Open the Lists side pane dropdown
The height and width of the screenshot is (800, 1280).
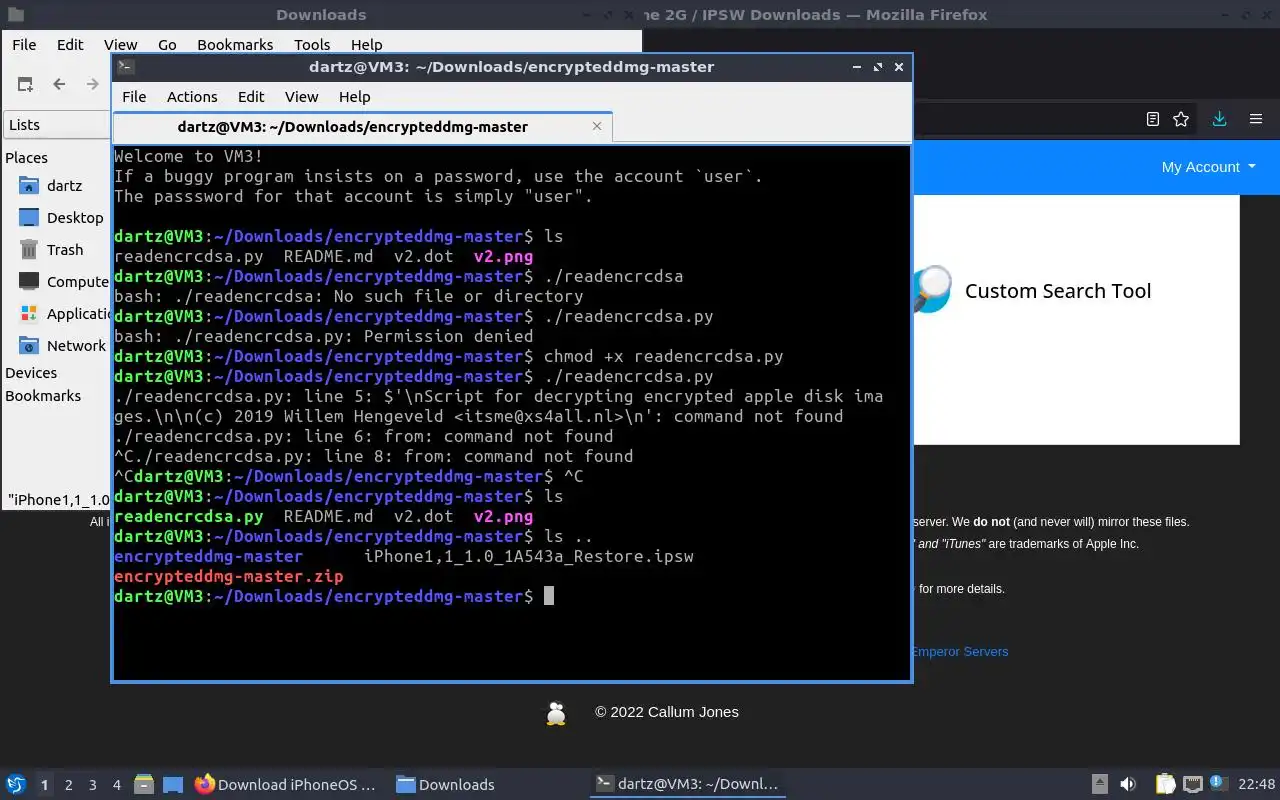click(56, 125)
